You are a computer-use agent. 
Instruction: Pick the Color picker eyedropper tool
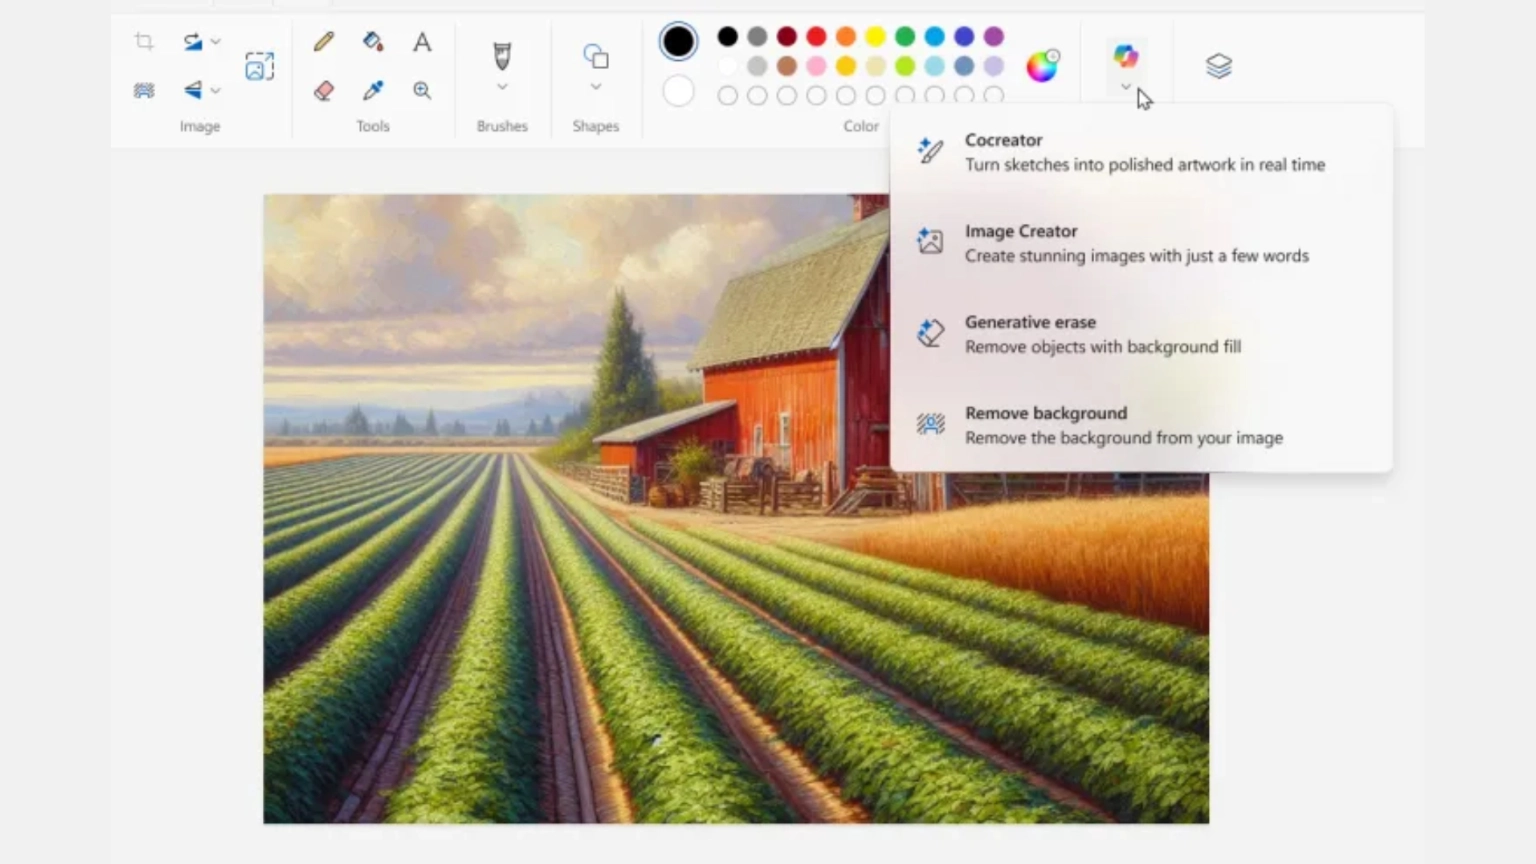pos(373,91)
